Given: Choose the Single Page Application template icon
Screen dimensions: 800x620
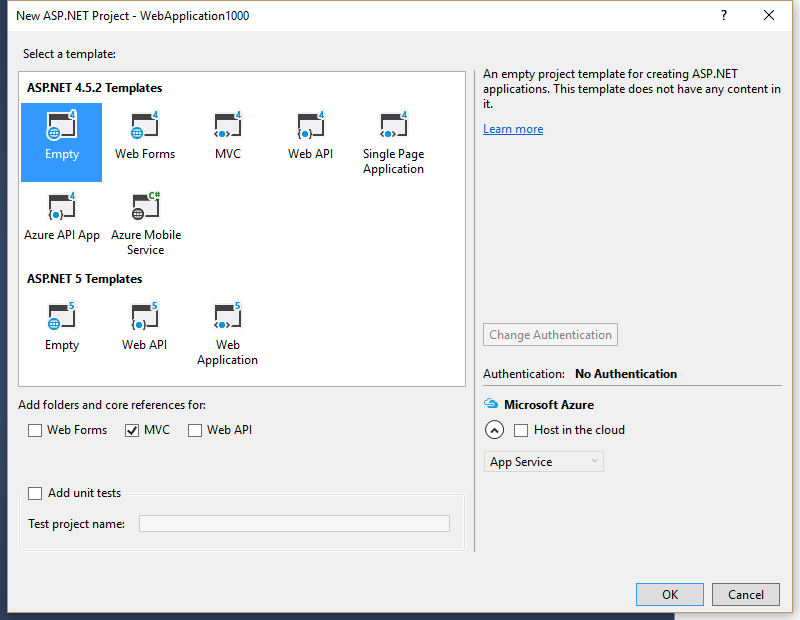Looking at the screenshot, I should (x=393, y=126).
